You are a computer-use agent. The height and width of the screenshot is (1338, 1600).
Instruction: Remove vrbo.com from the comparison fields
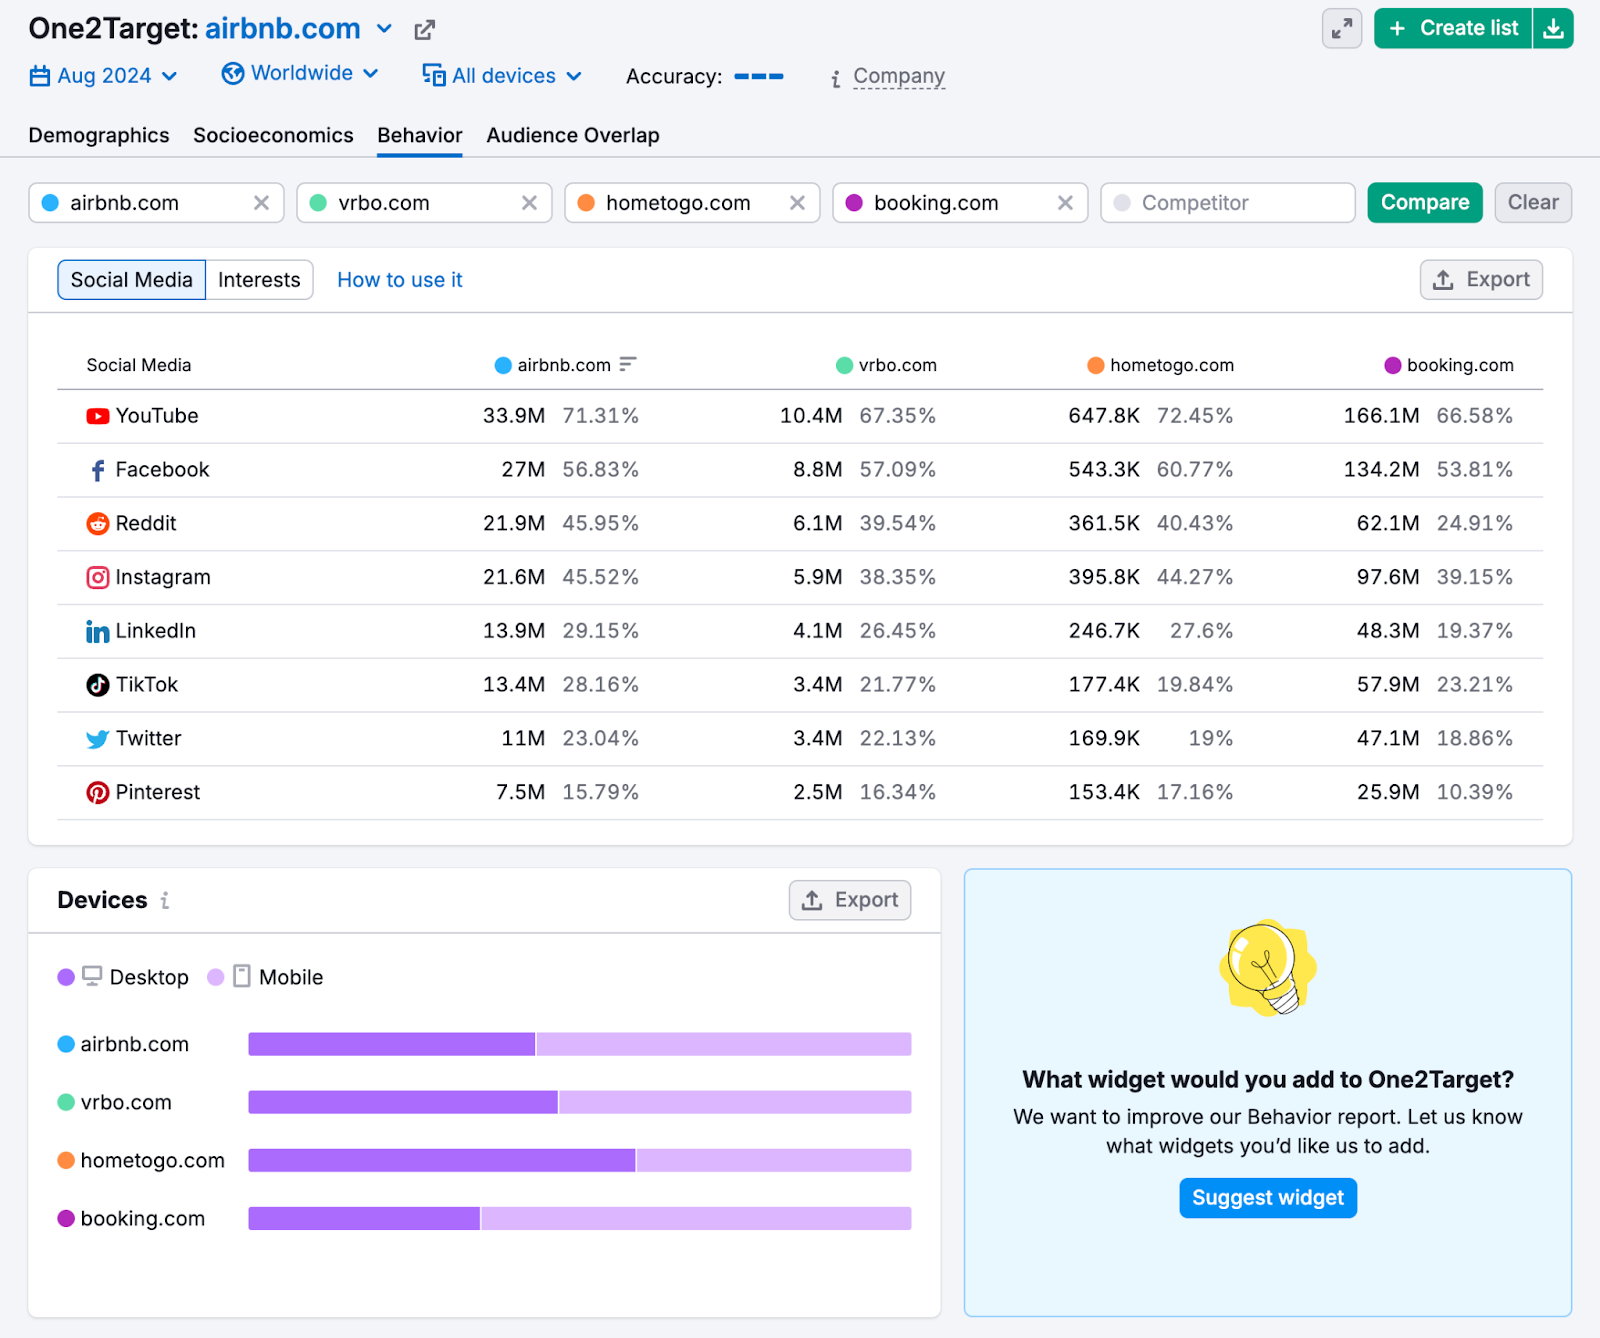[x=530, y=203]
